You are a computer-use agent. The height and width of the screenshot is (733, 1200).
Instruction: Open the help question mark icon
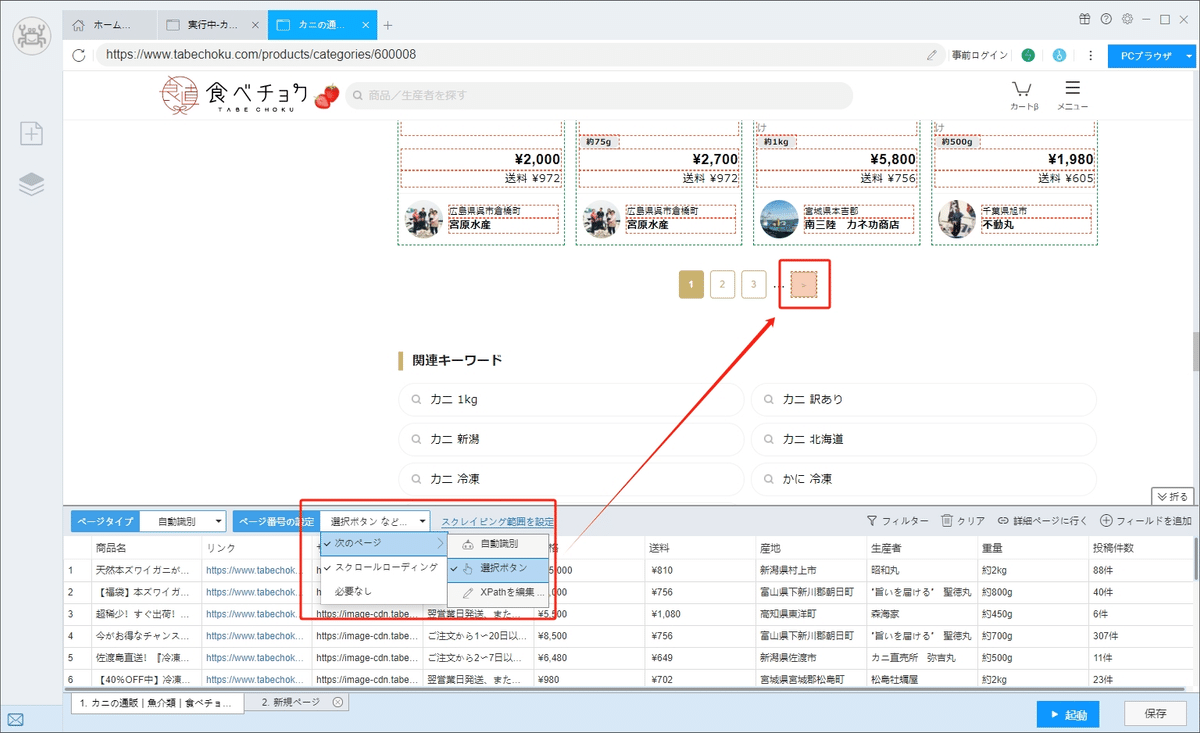(1106, 19)
